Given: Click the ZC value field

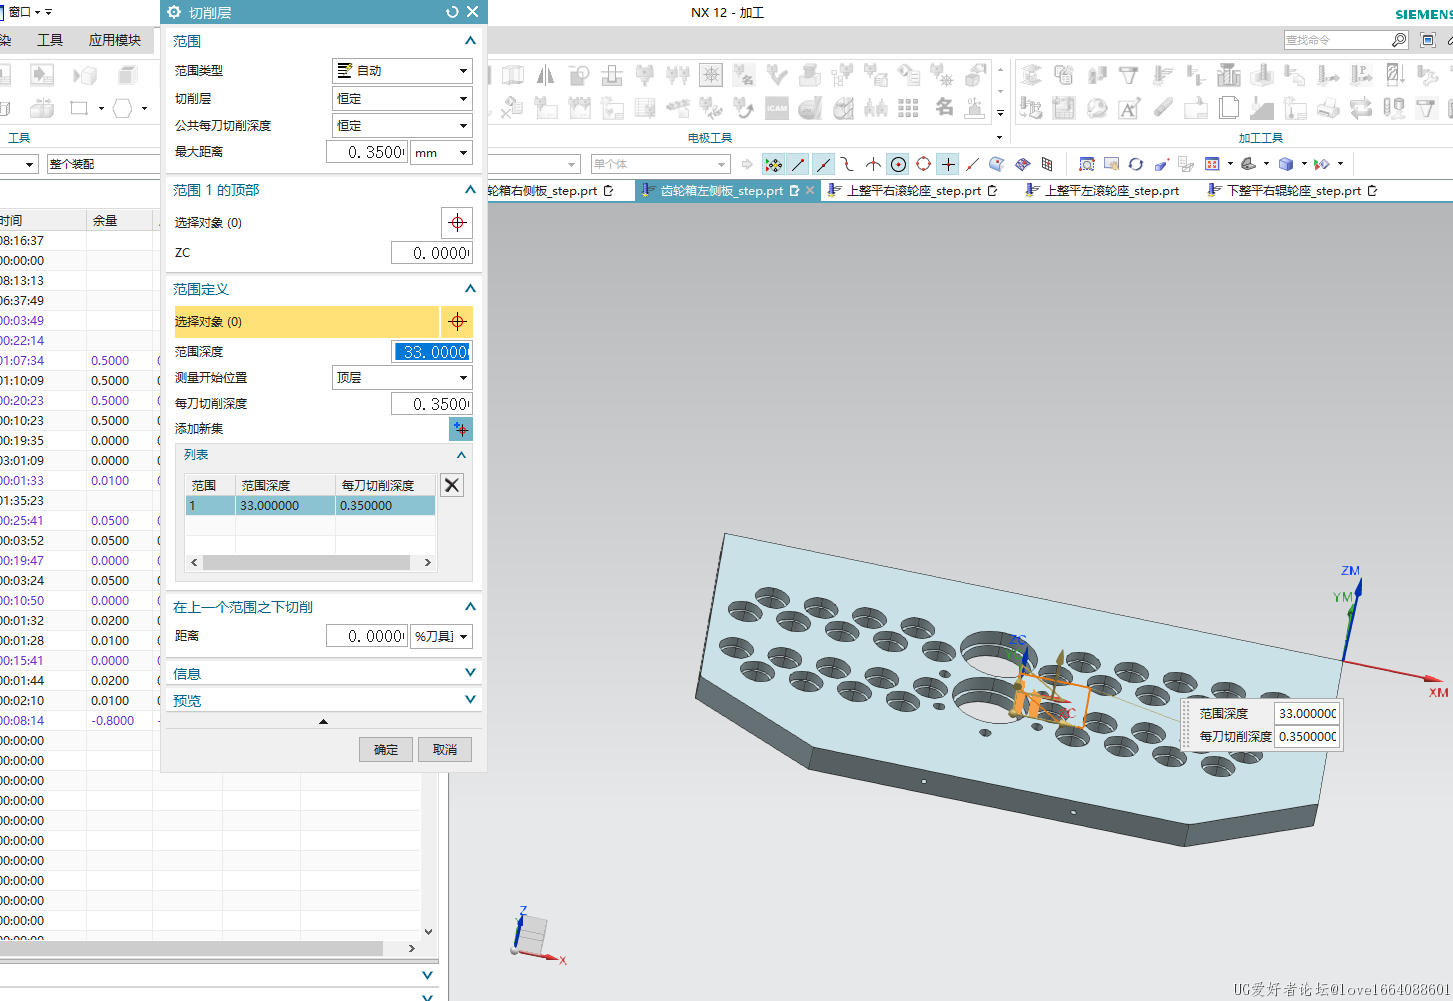Looking at the screenshot, I should tap(431, 253).
